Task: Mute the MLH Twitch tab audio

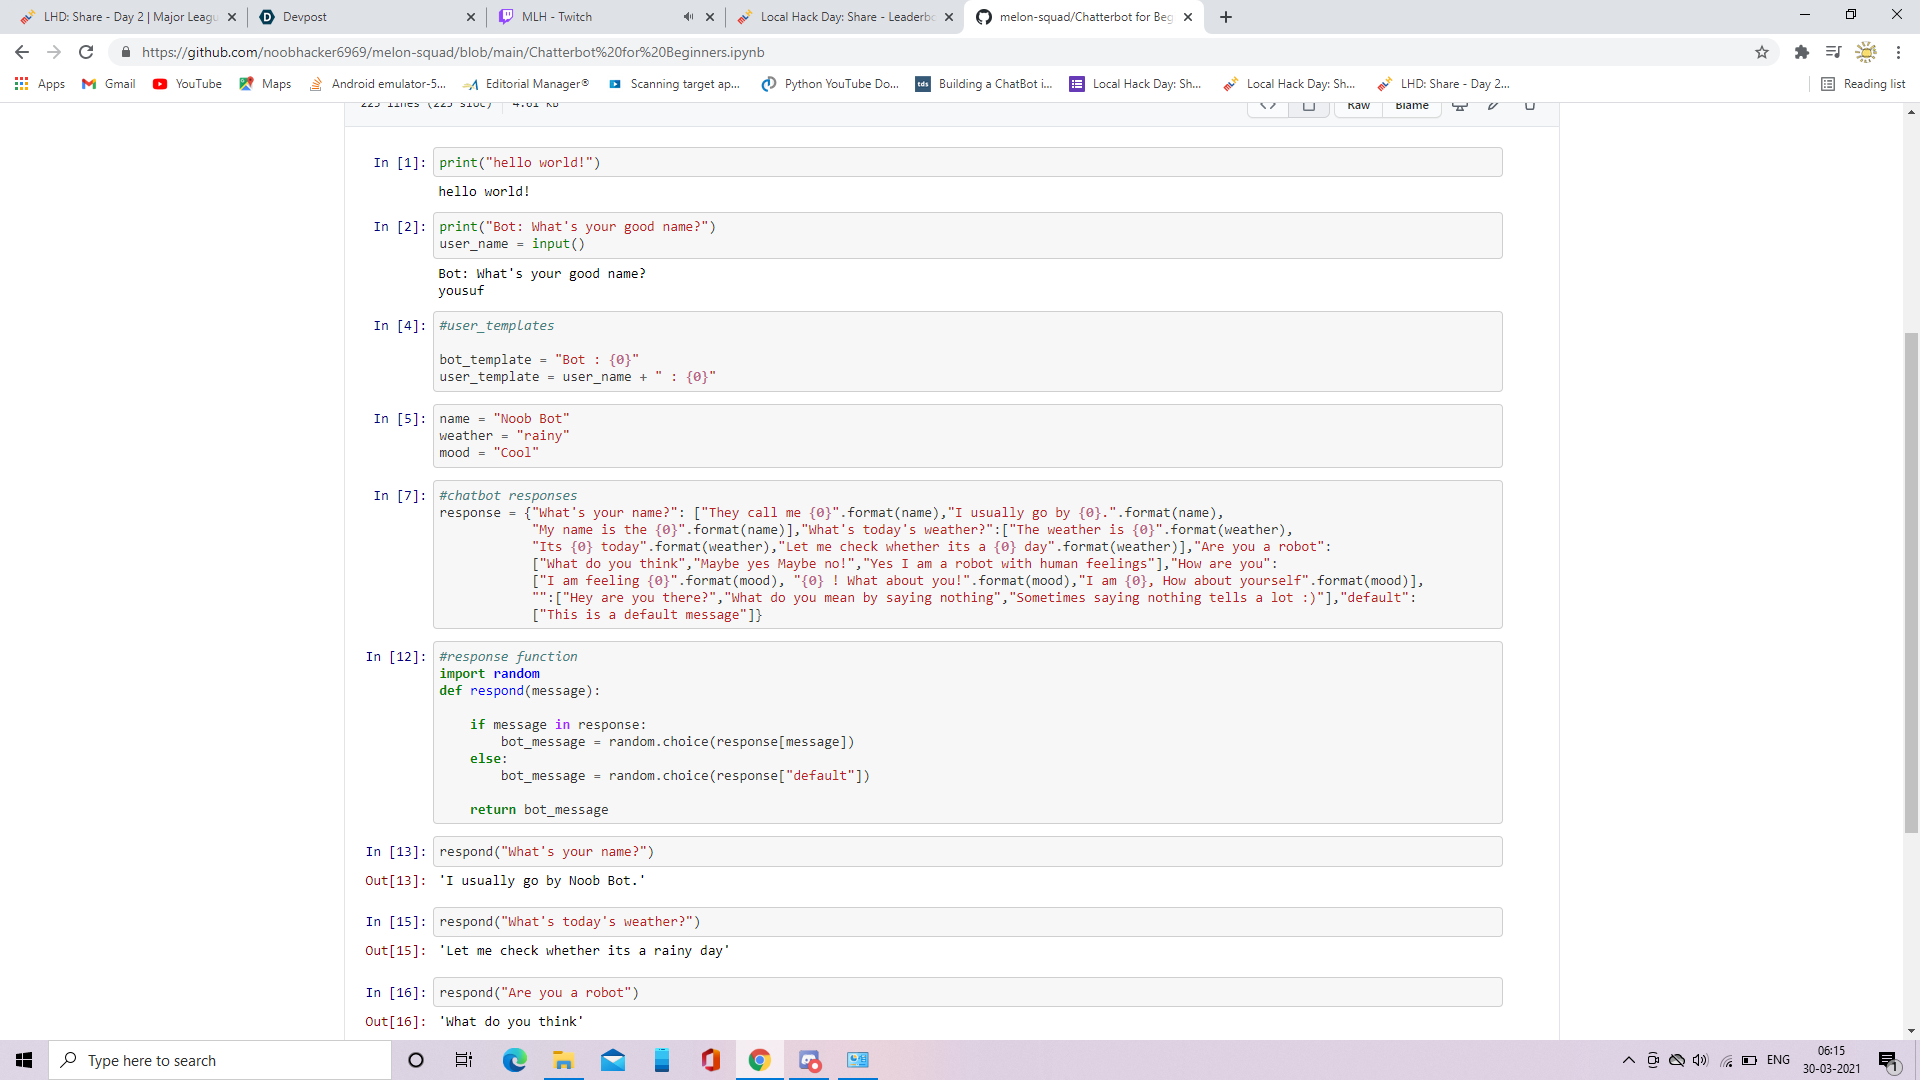Action: click(688, 17)
